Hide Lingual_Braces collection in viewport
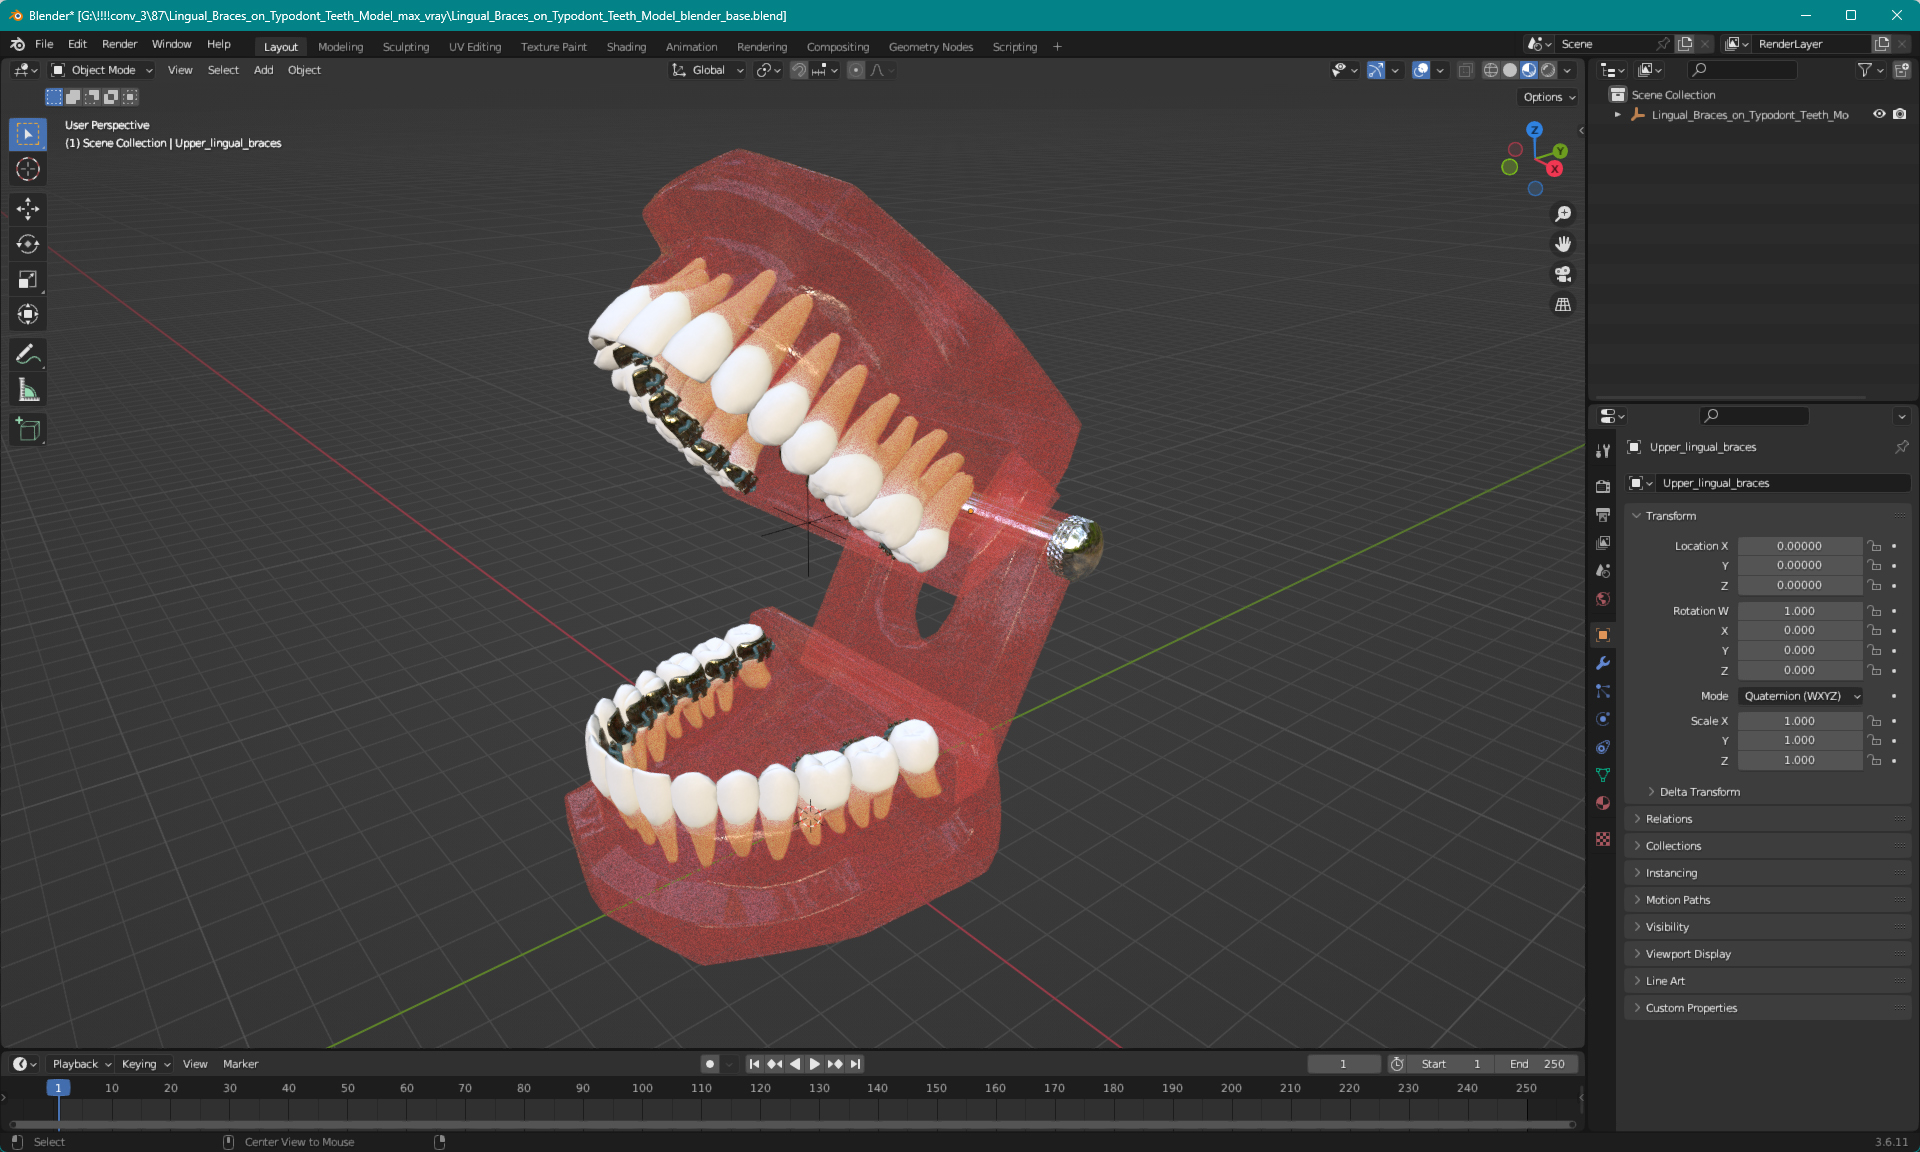The width and height of the screenshot is (1920, 1152). 1879,114
